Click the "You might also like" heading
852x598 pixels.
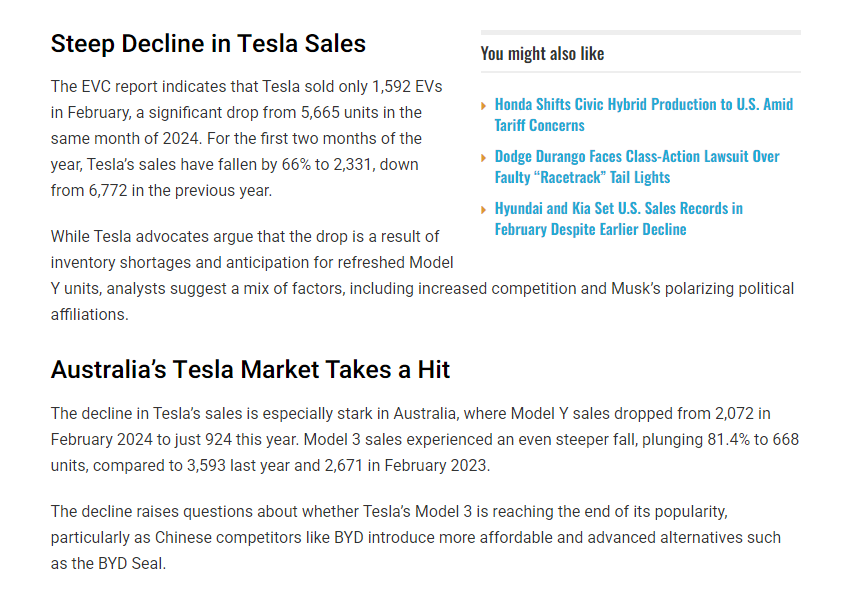(x=542, y=53)
